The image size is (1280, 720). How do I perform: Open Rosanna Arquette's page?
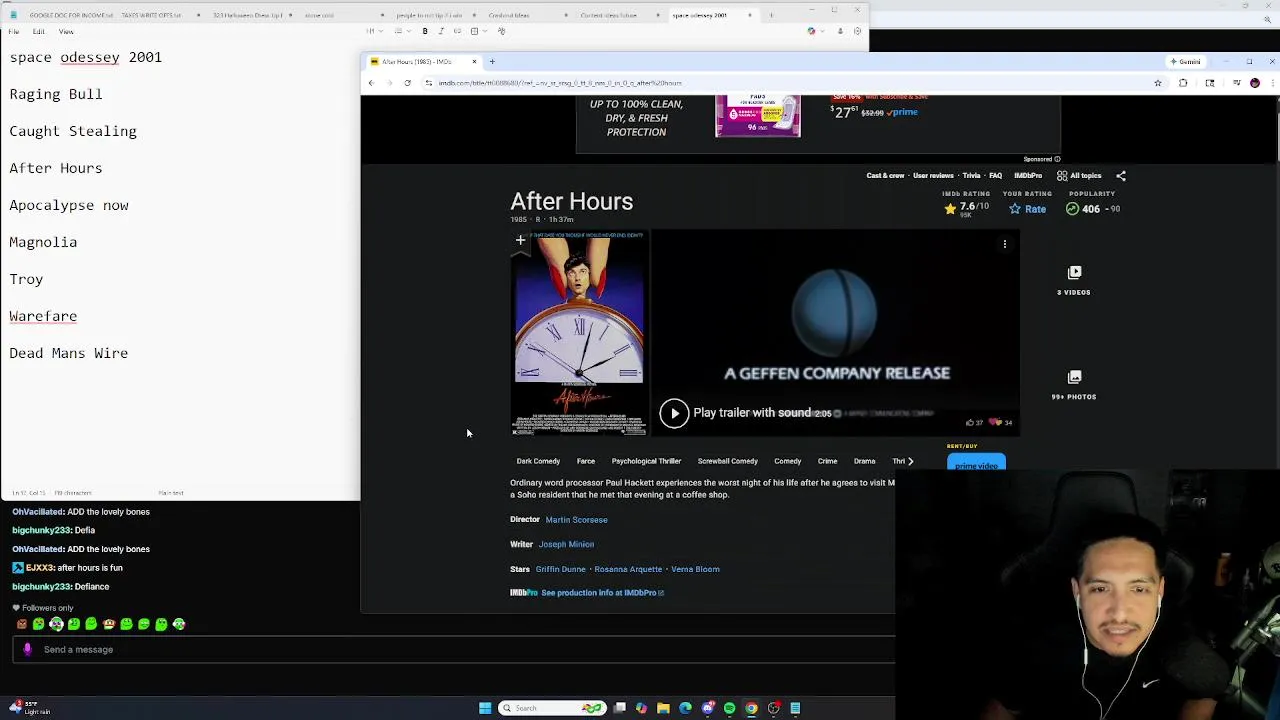point(628,569)
